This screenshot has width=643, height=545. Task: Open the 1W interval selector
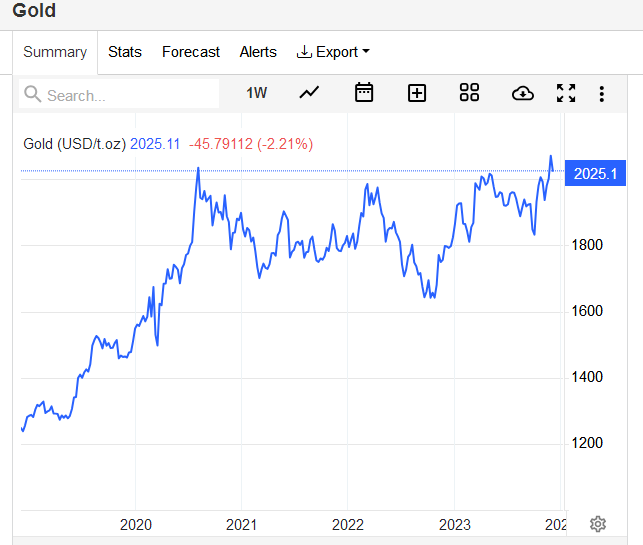pyautogui.click(x=256, y=93)
